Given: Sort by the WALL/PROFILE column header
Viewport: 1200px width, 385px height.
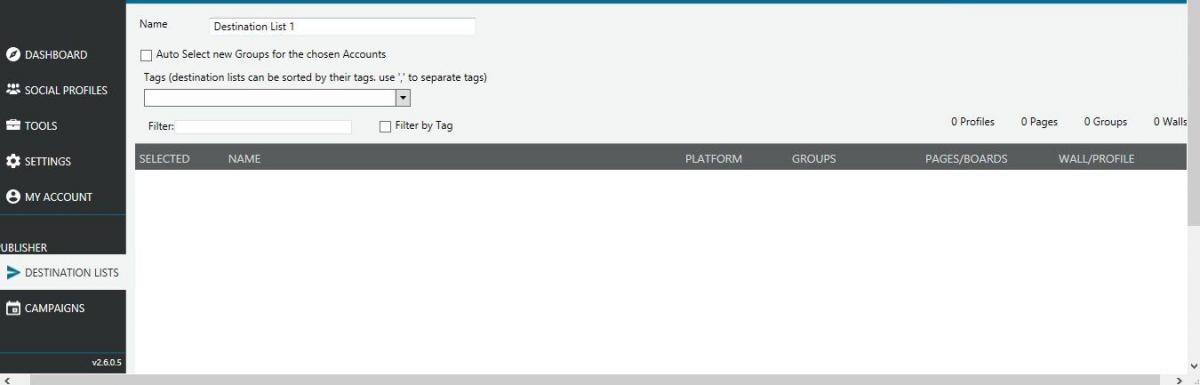Looking at the screenshot, I should (1096, 159).
